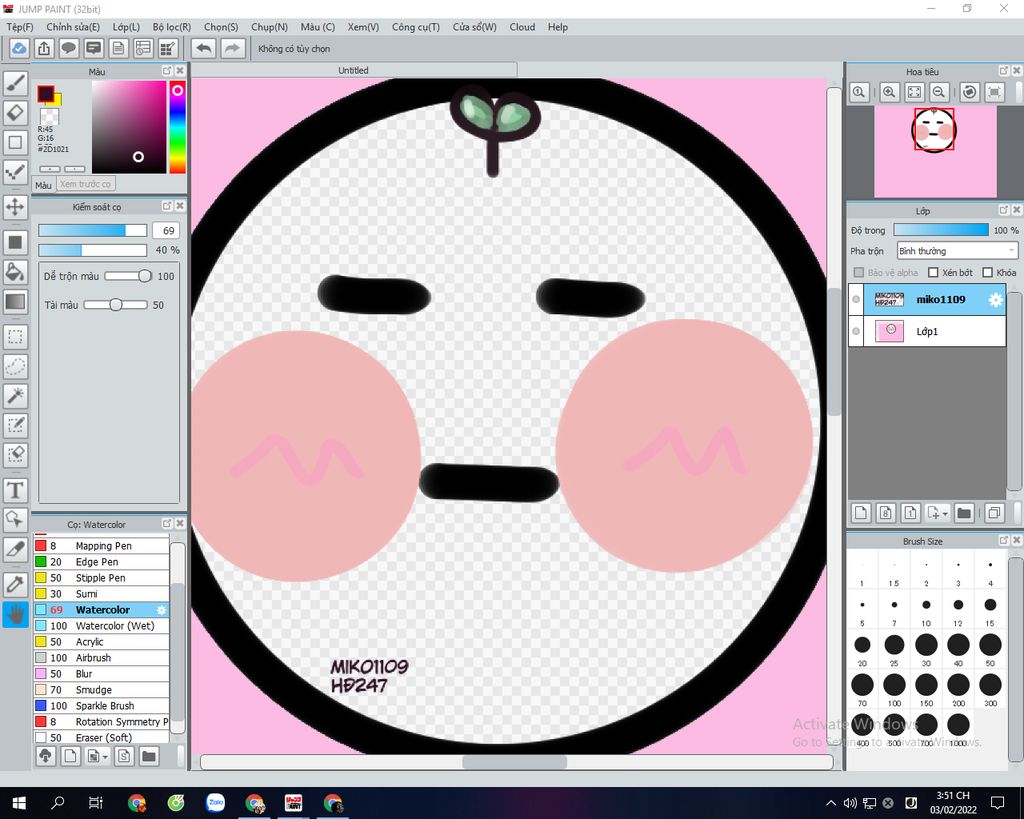Open settings gear of Watercolor brush
Image resolution: width=1024 pixels, height=819 pixels.
(161, 609)
